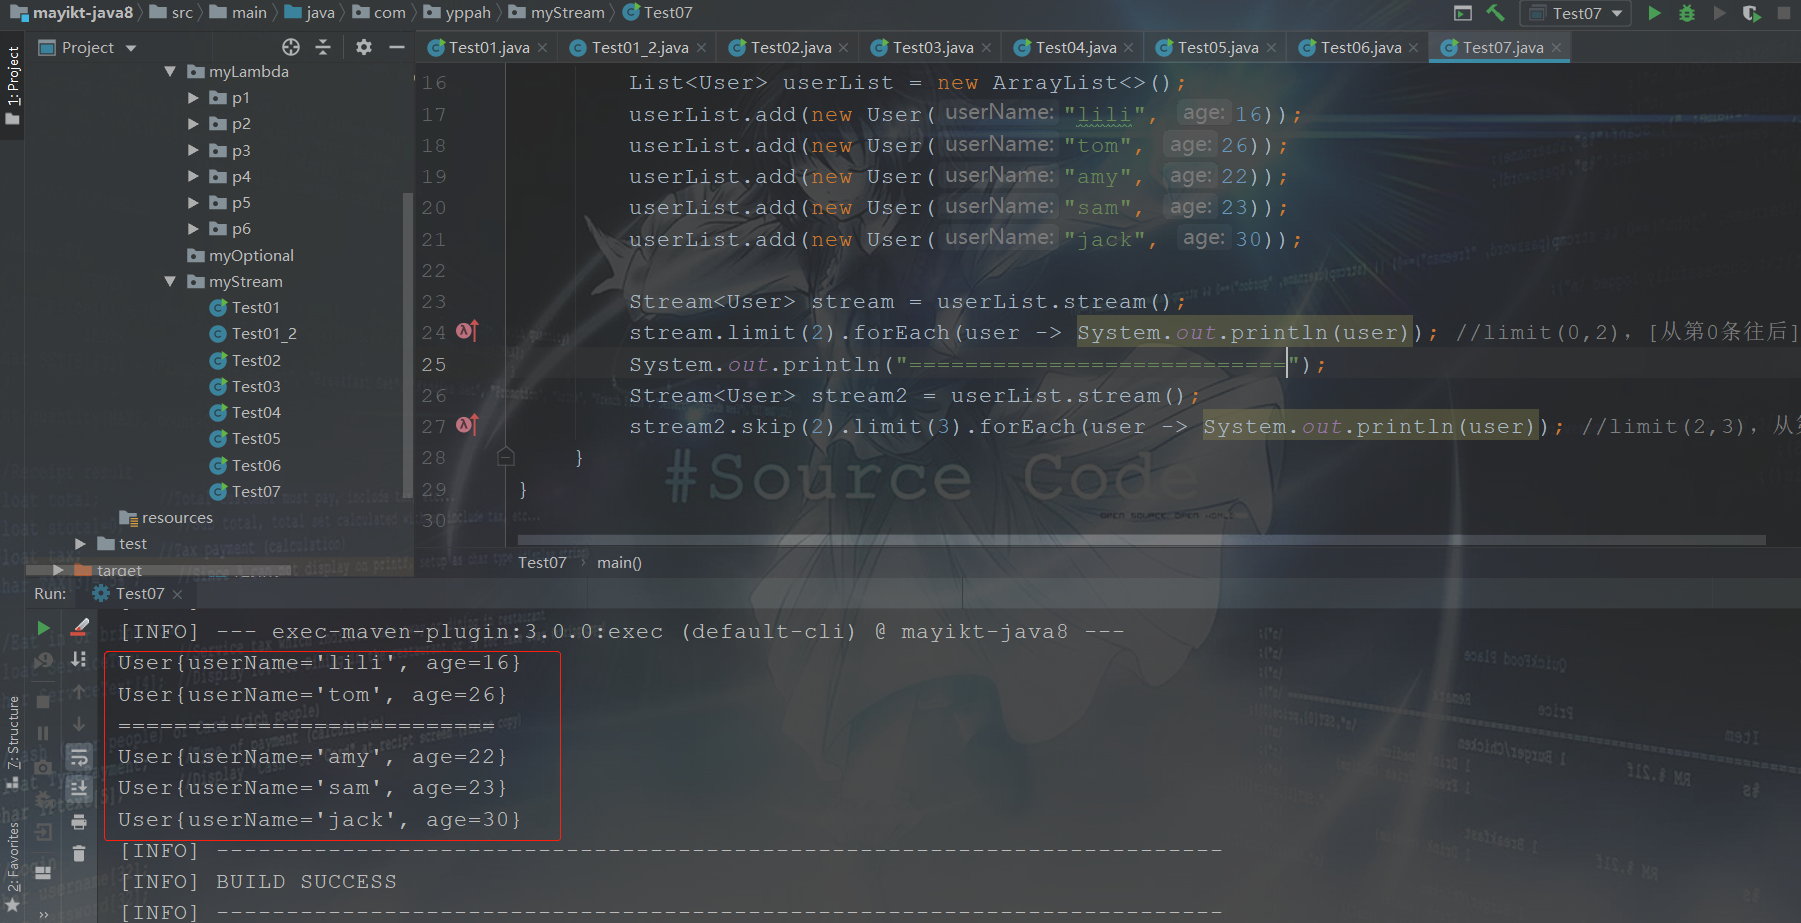Close the Test06.java editor tab
The image size is (1801, 923).
pyautogui.click(x=1414, y=48)
